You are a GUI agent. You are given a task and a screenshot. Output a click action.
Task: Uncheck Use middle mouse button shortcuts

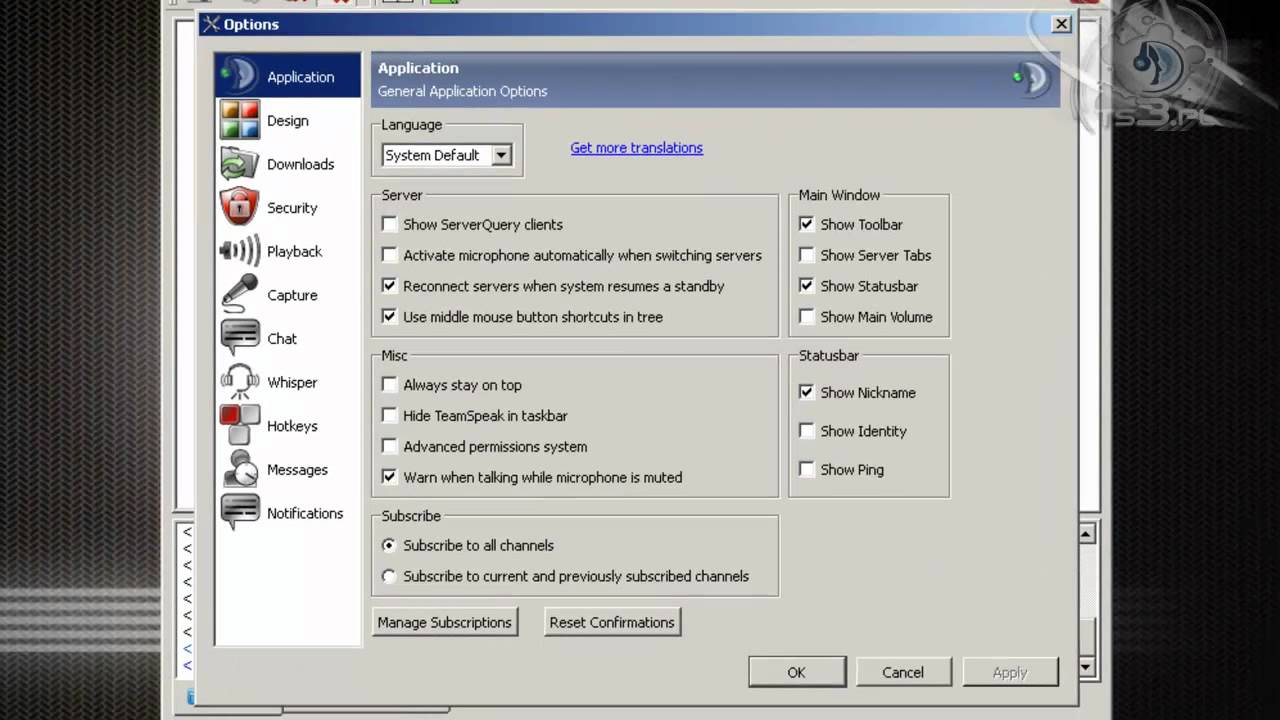[390, 317]
